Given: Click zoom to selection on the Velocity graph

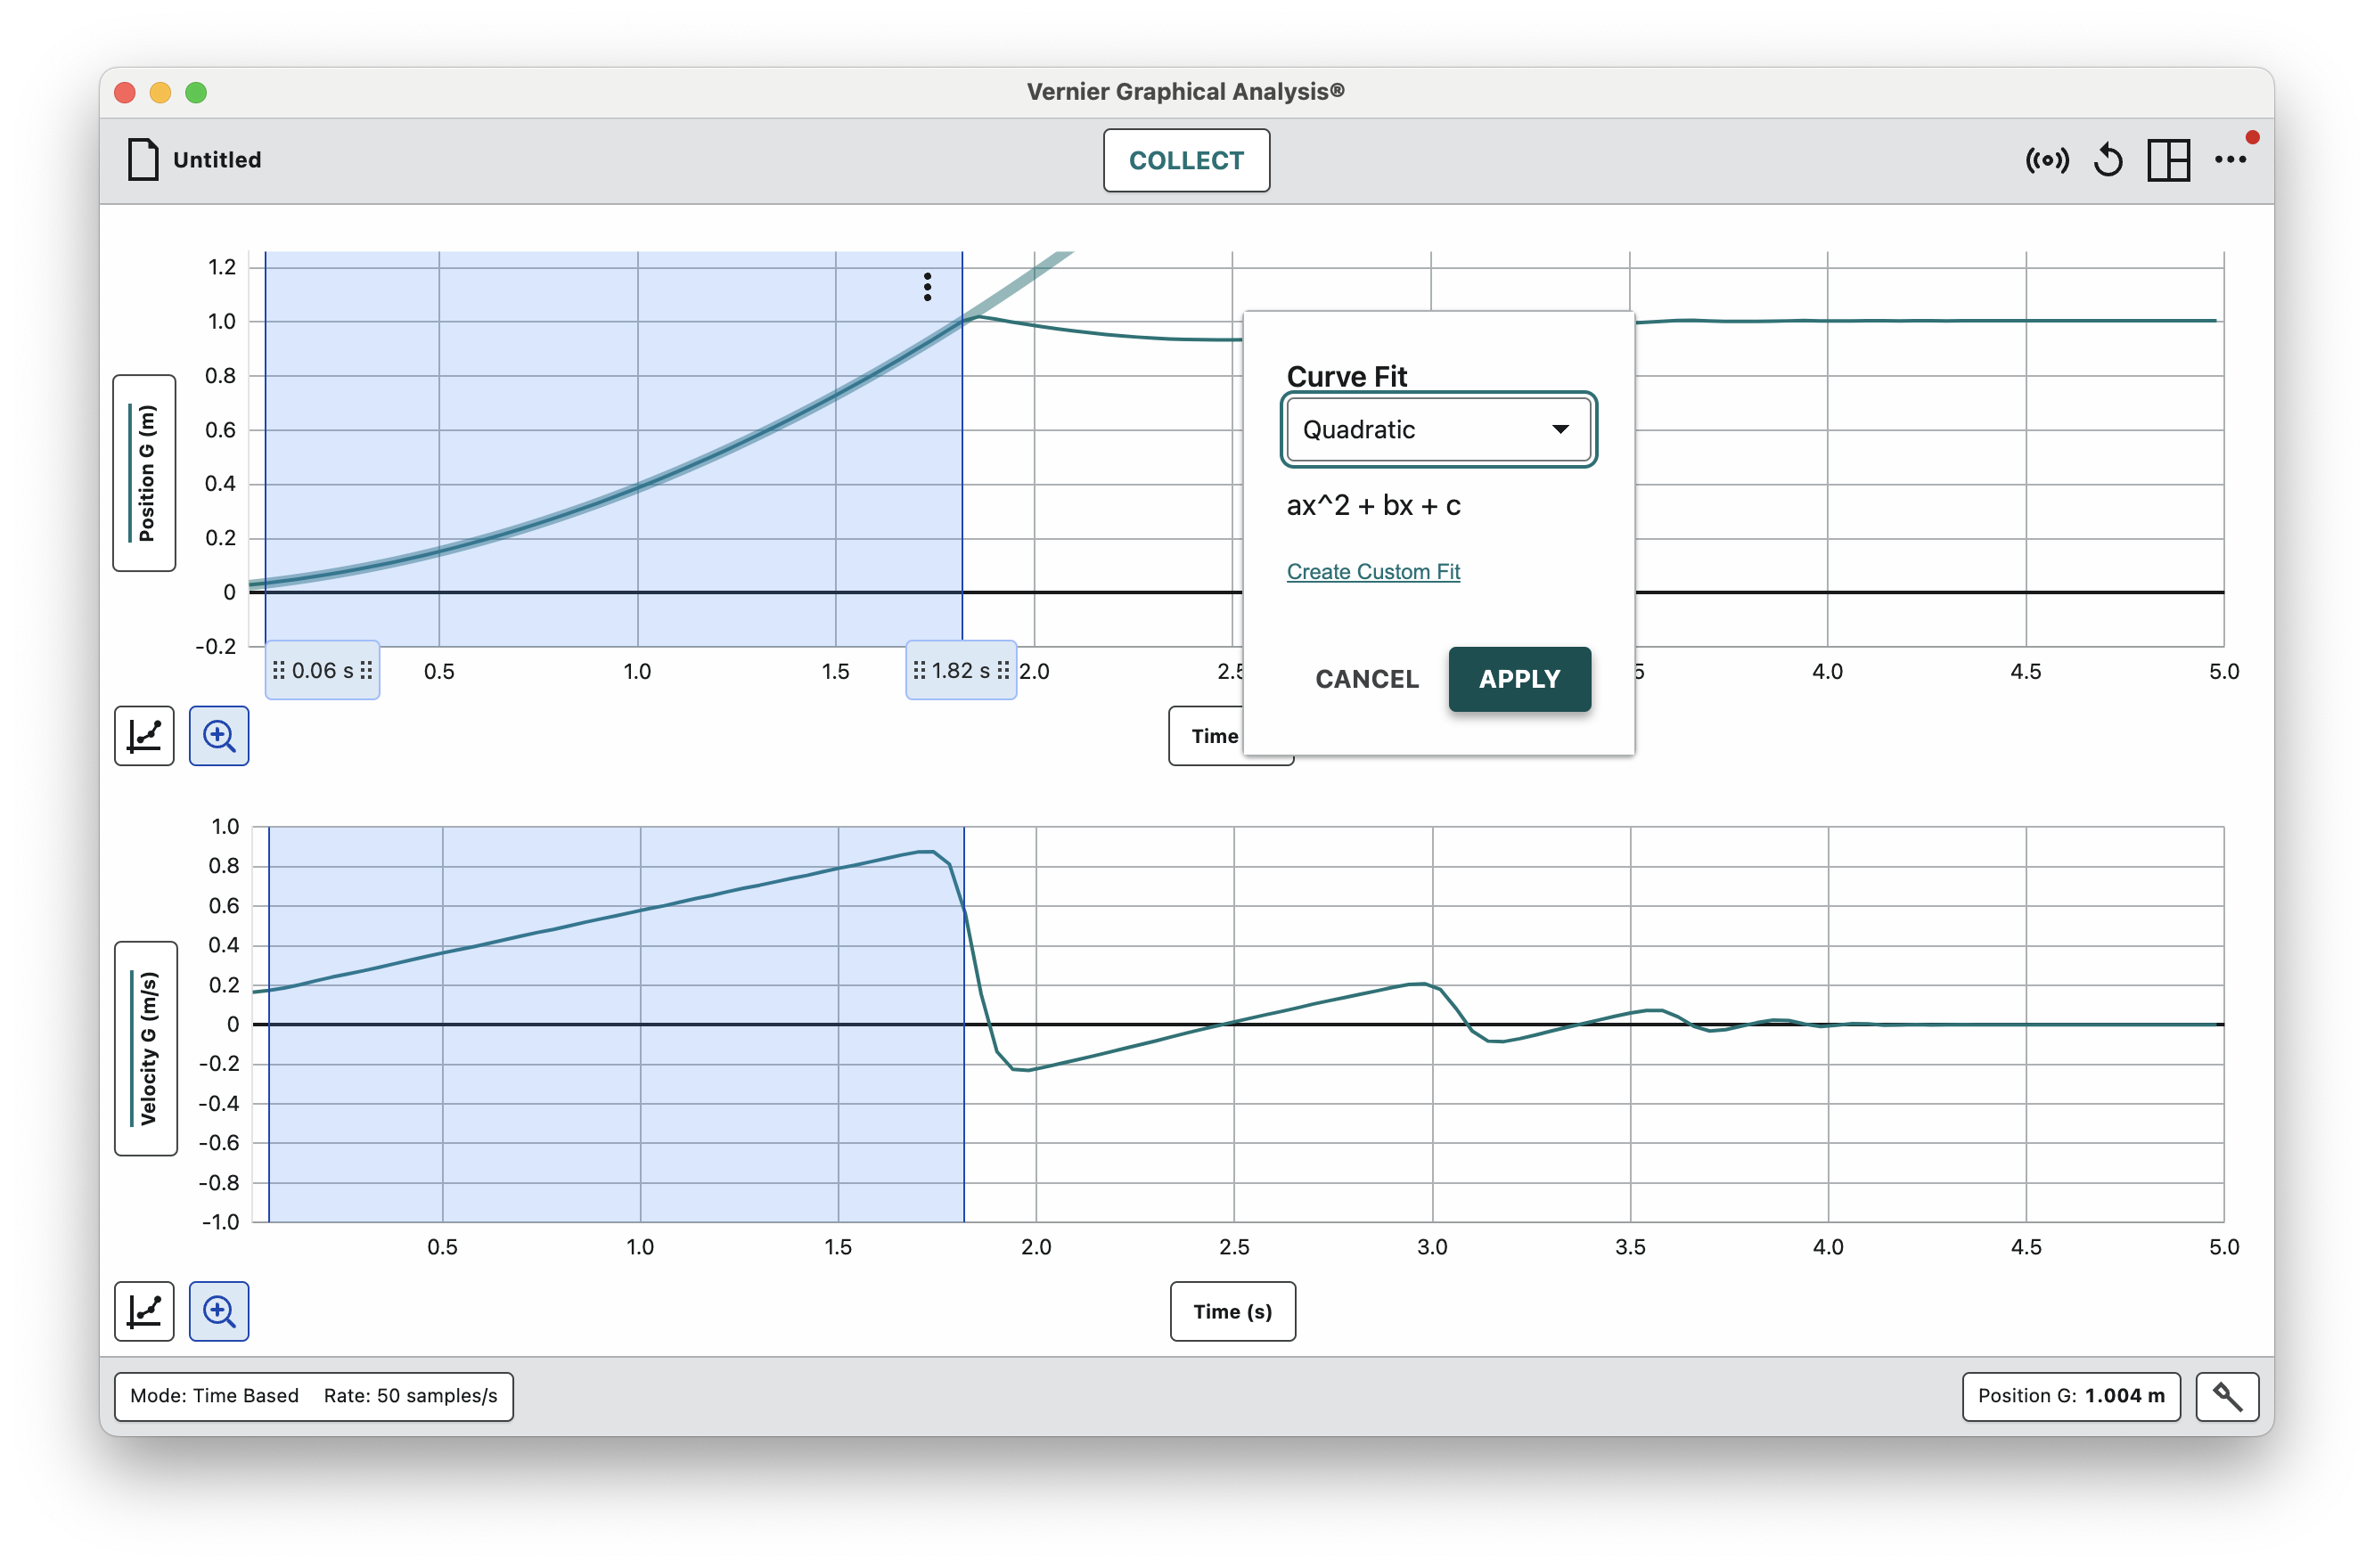Looking at the screenshot, I should click(219, 1311).
